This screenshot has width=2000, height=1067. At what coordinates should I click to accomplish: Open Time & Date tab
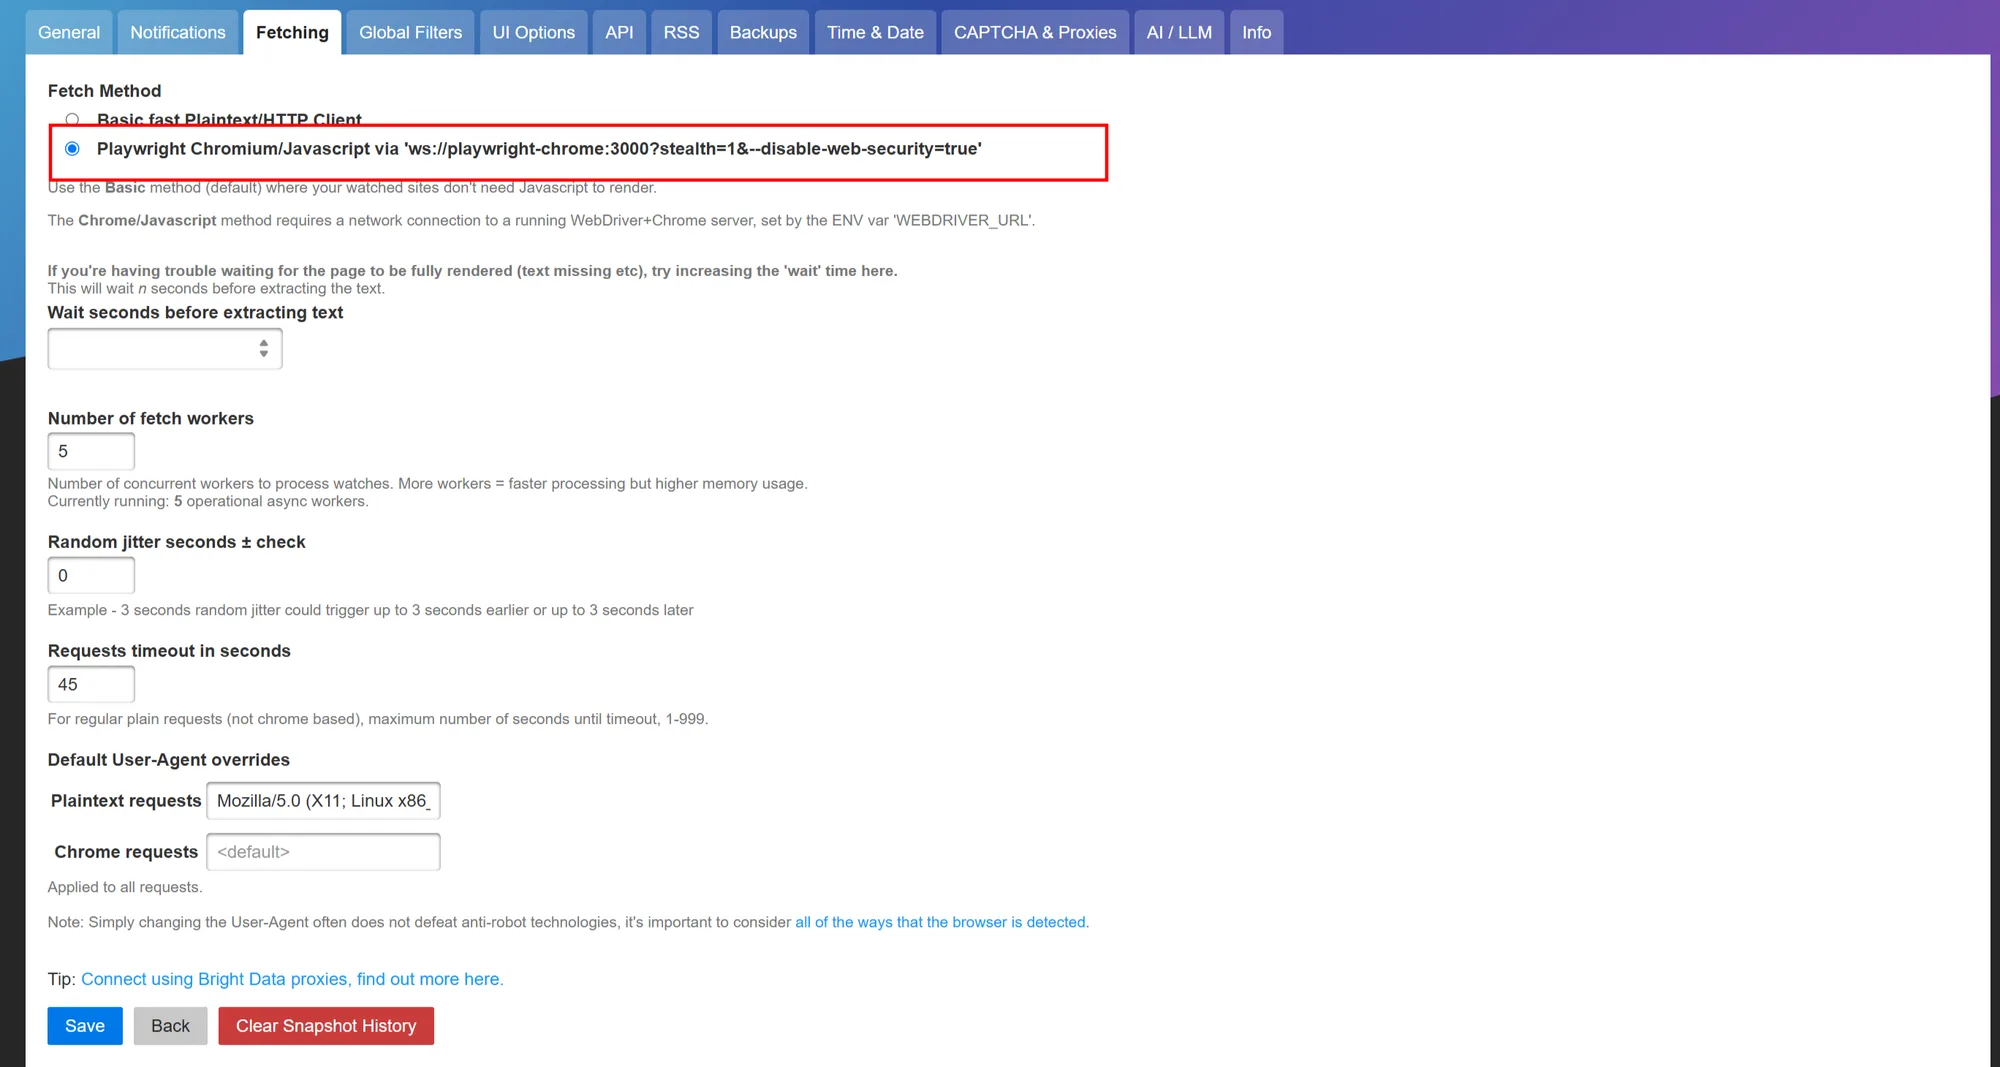coord(875,32)
